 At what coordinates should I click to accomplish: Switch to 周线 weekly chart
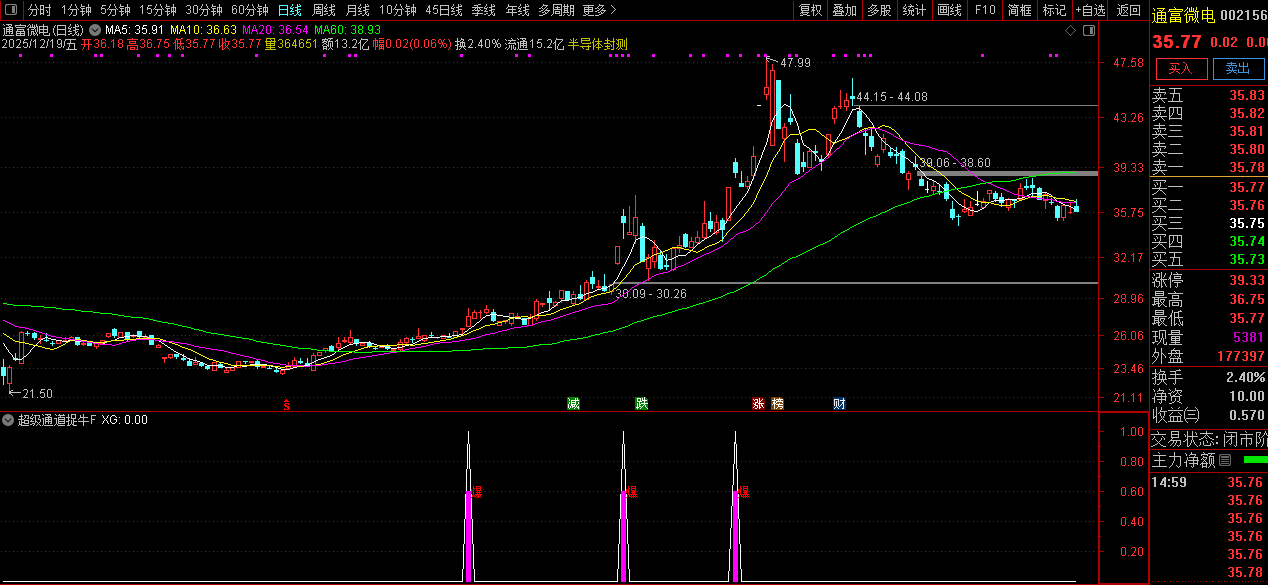point(324,10)
